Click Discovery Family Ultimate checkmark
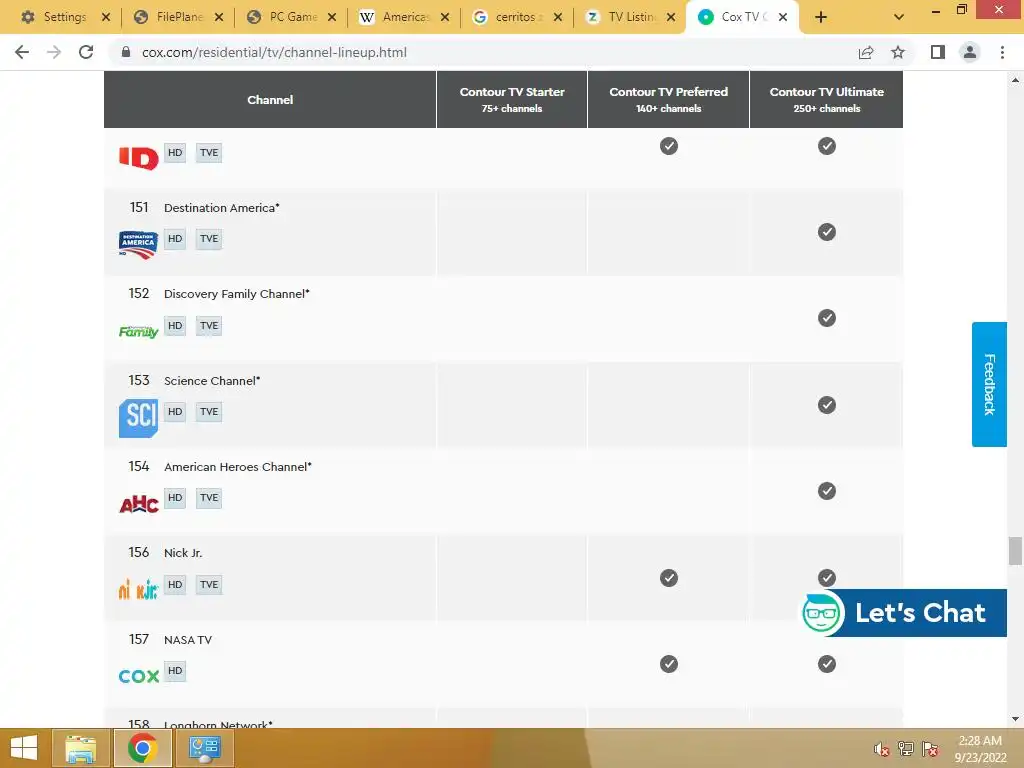Image resolution: width=1024 pixels, height=768 pixels. tap(827, 318)
